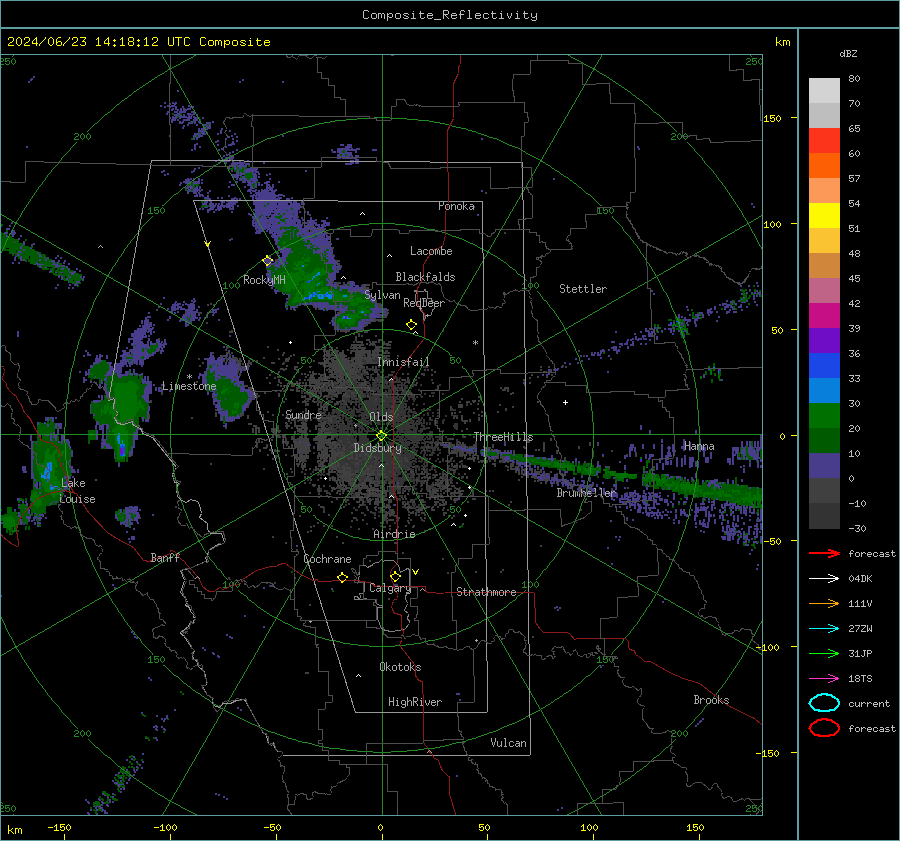Select the Vulcan label
The height and width of the screenshot is (841, 900).
(509, 743)
